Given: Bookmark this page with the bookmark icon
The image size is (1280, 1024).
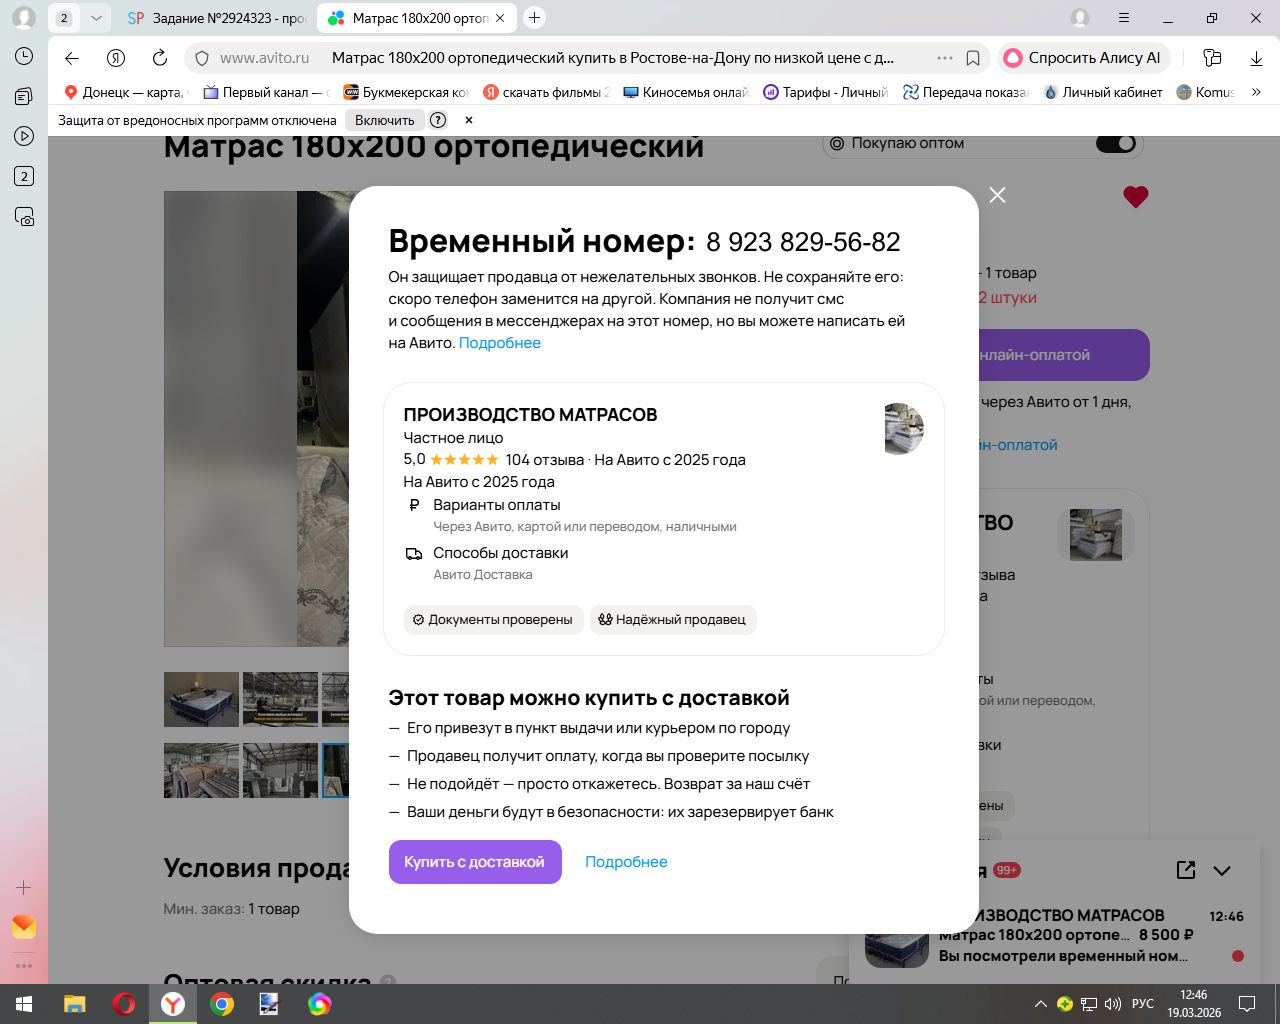Looking at the screenshot, I should (973, 58).
